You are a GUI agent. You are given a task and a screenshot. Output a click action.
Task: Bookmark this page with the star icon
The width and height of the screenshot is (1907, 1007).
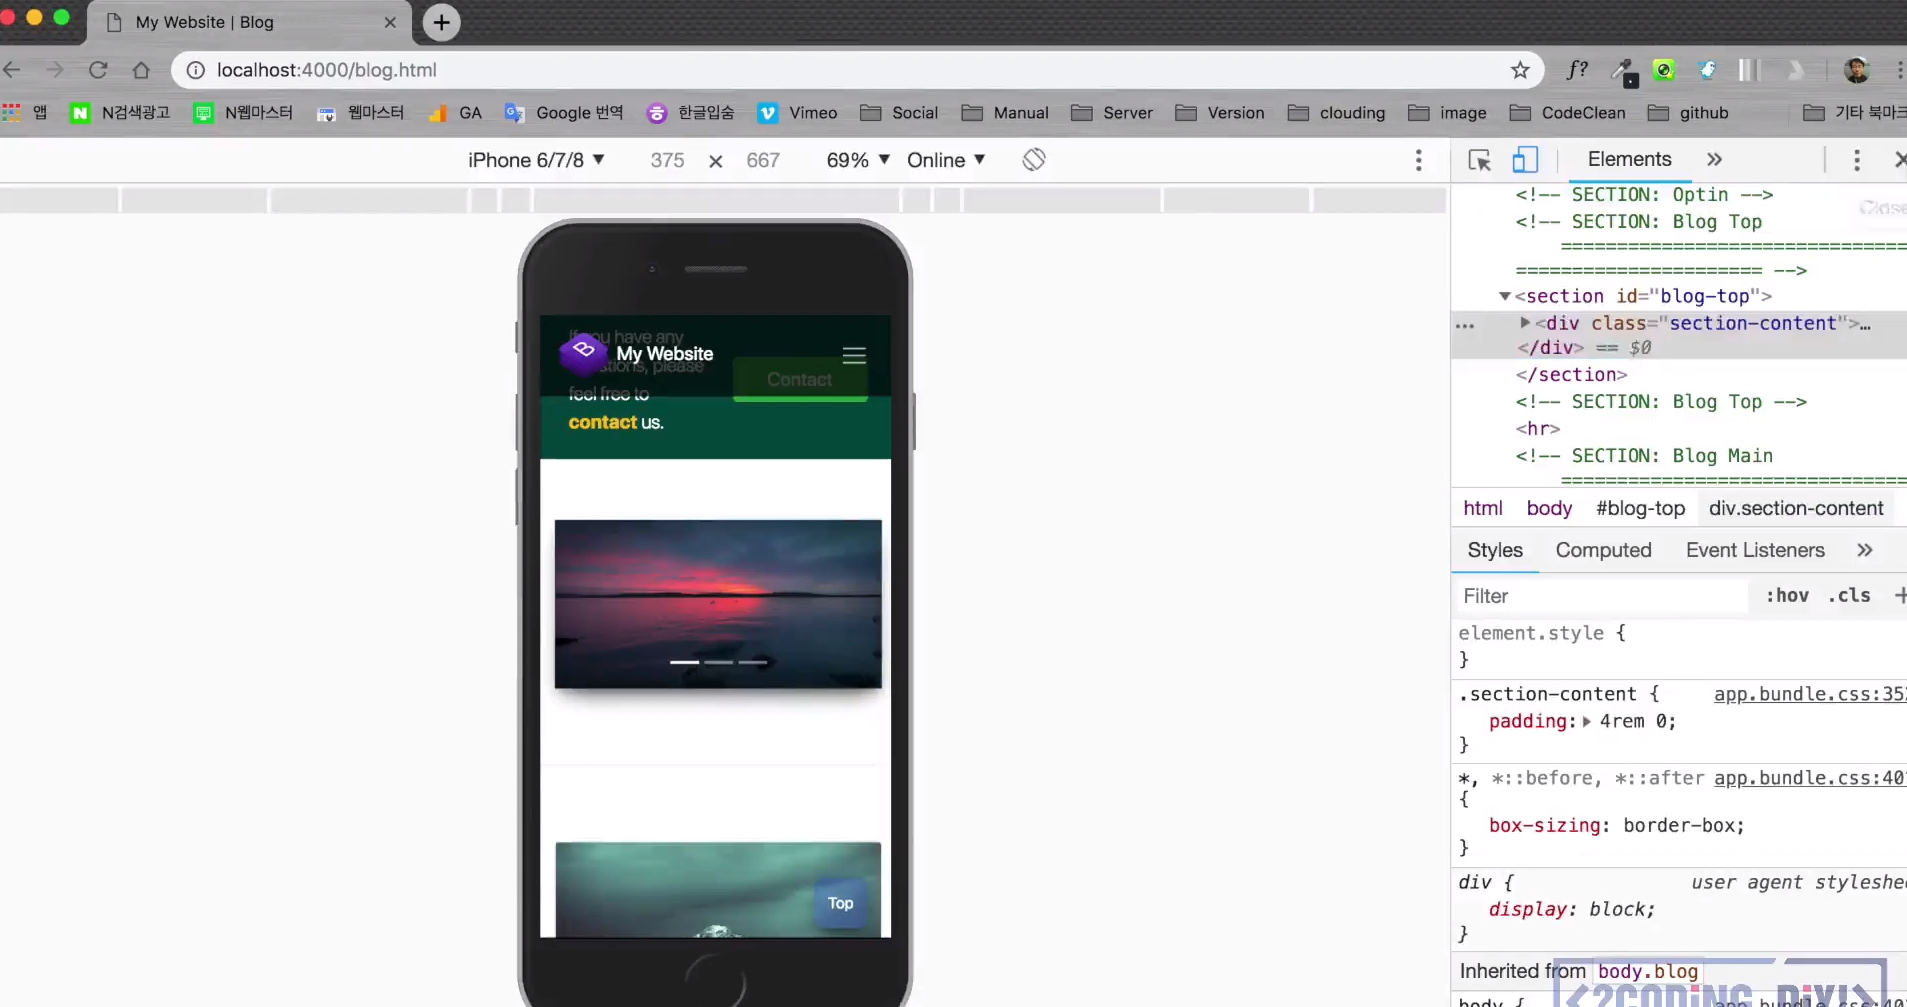pos(1520,70)
